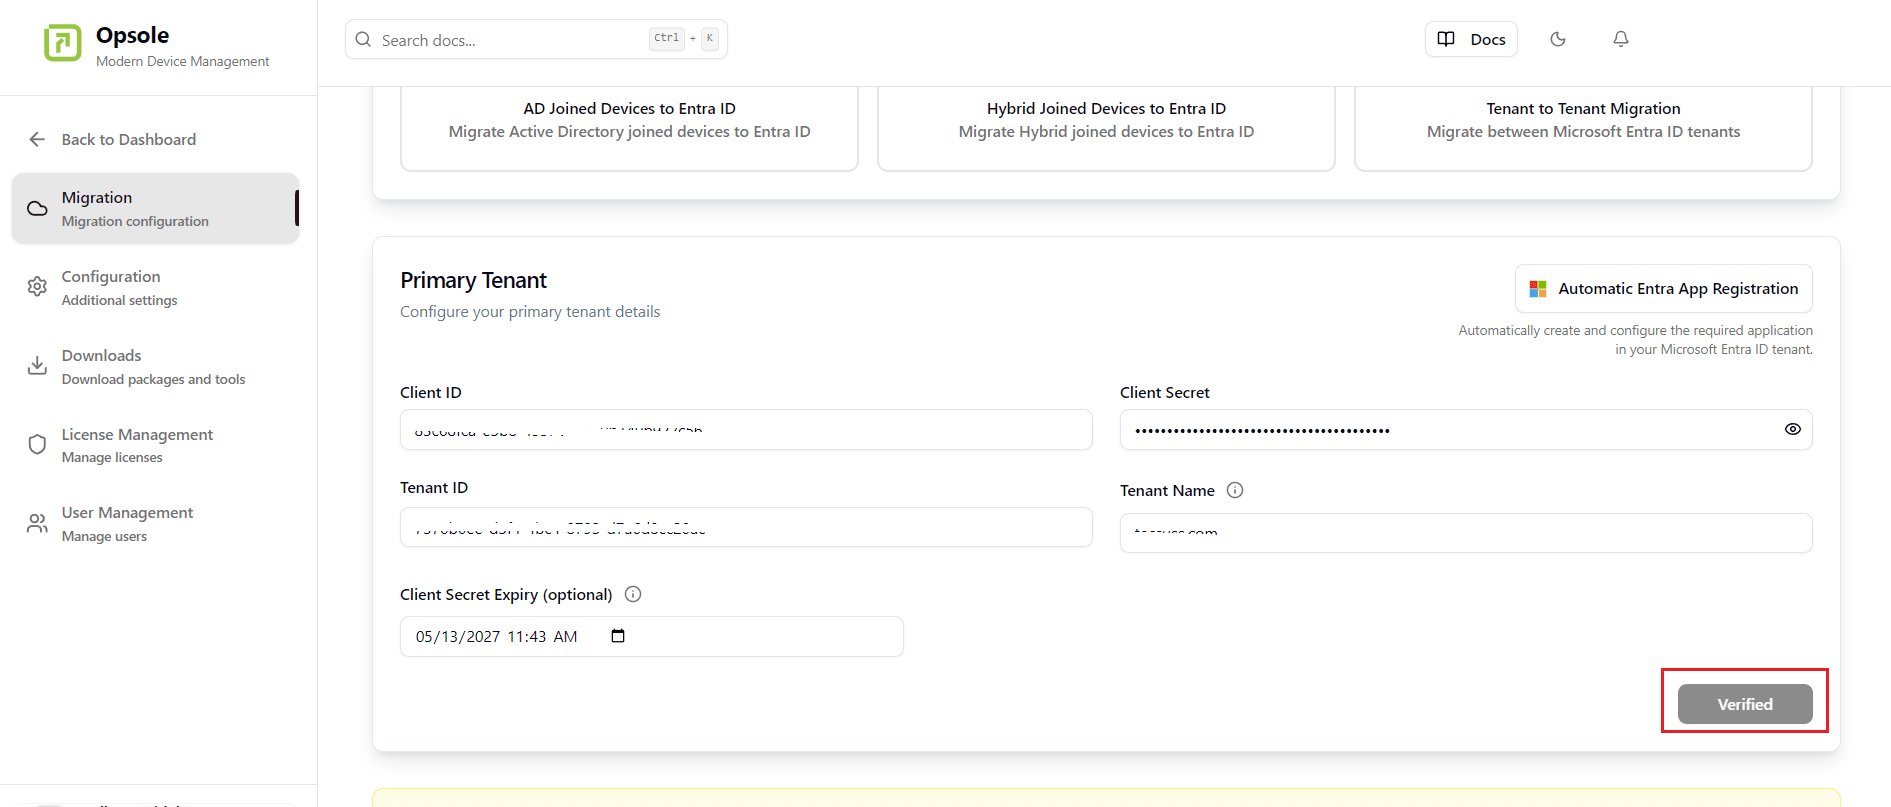
Task: Select AD Joined Devices to Entra ID card
Action: coord(629,128)
